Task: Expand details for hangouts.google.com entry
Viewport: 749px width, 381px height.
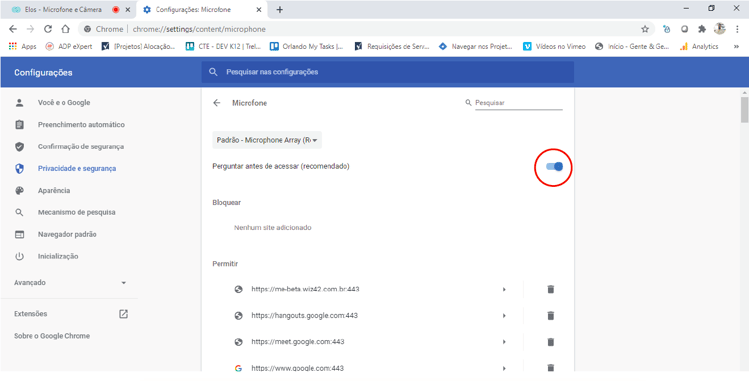Action: [x=504, y=316]
